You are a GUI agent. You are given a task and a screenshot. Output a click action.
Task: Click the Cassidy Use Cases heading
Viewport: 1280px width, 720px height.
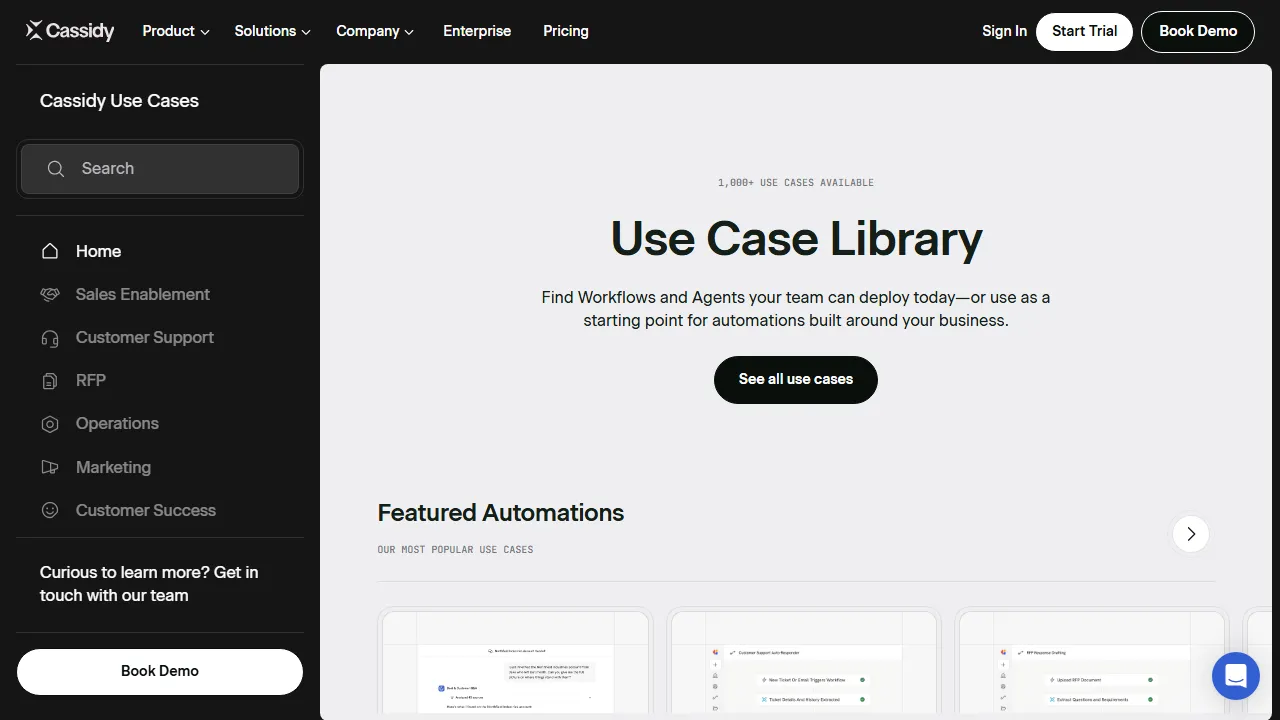point(119,101)
